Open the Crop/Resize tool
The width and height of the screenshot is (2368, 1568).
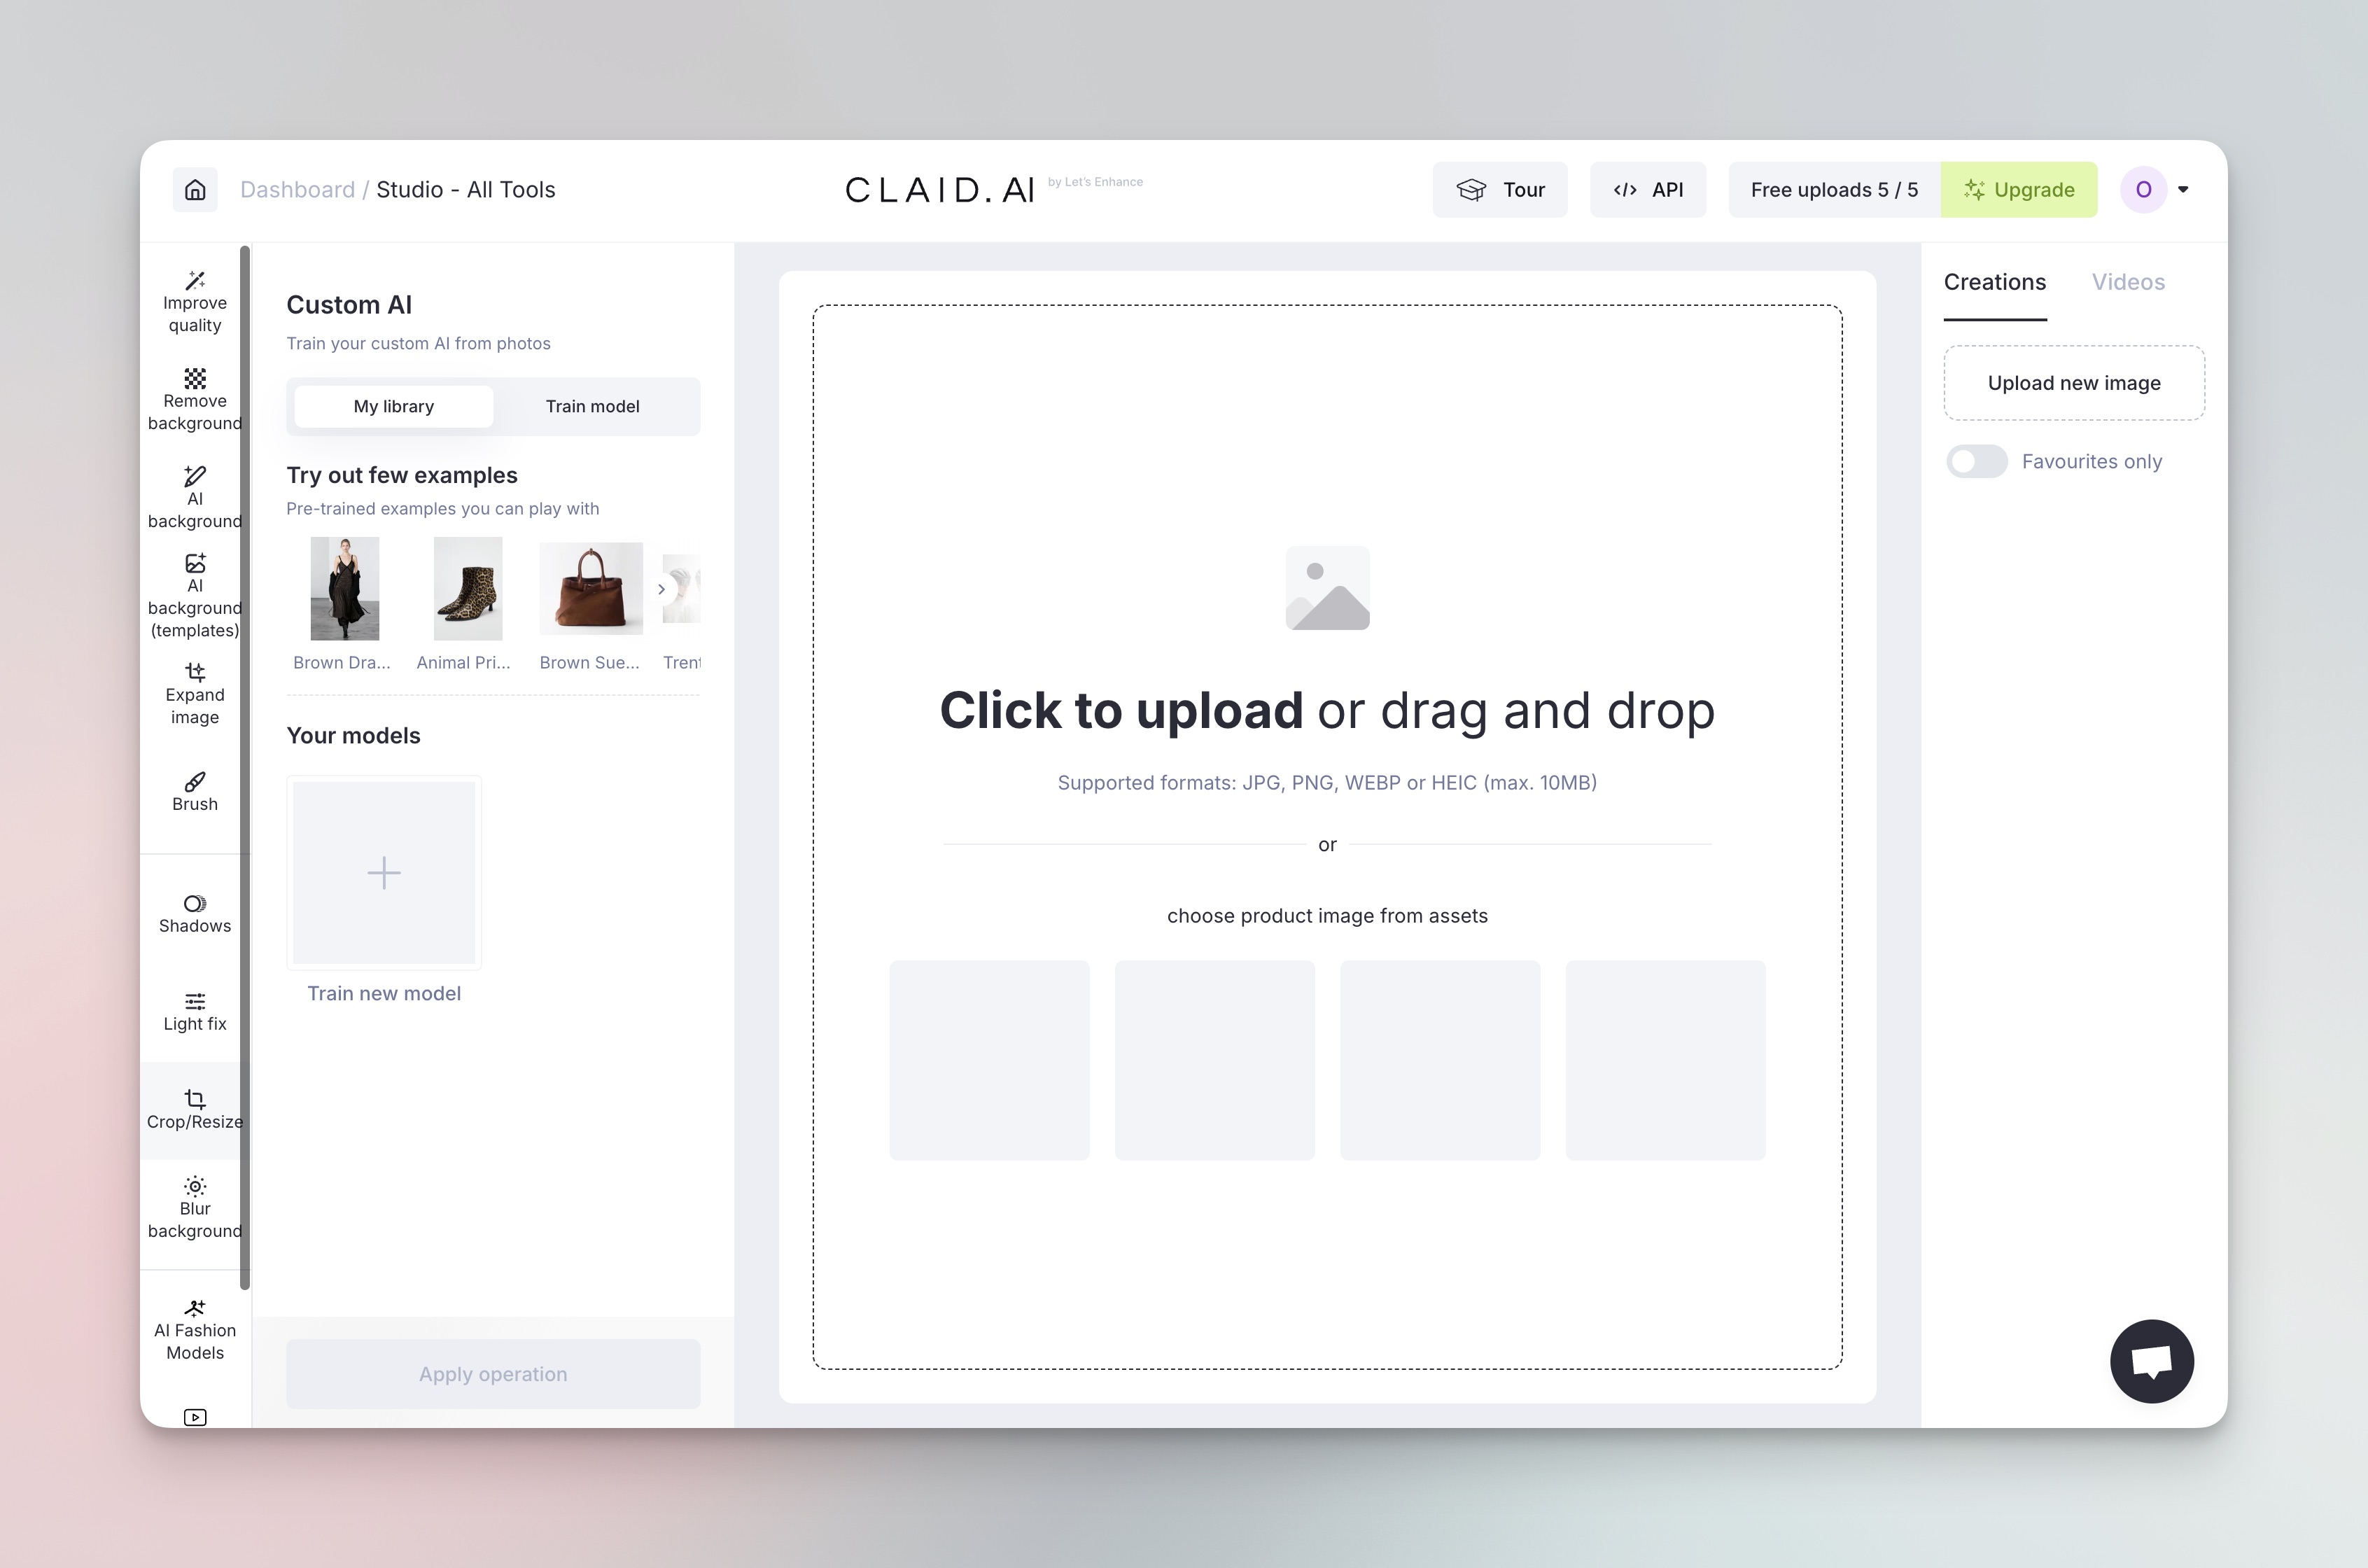195,1110
